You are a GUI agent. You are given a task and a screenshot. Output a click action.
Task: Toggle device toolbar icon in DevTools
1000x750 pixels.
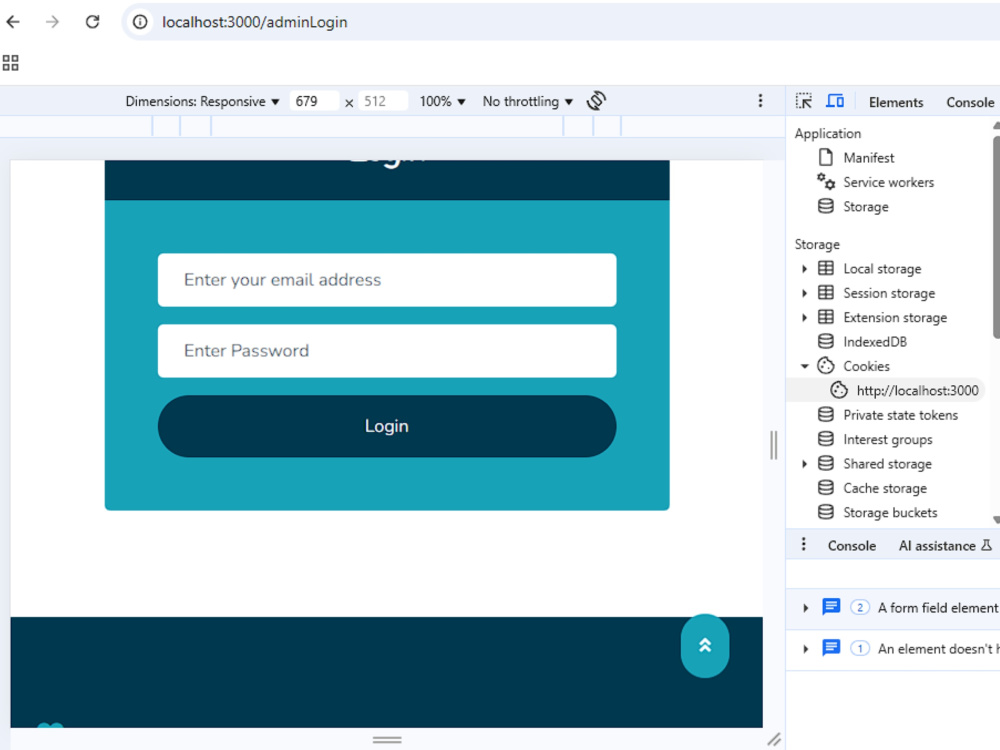[835, 101]
